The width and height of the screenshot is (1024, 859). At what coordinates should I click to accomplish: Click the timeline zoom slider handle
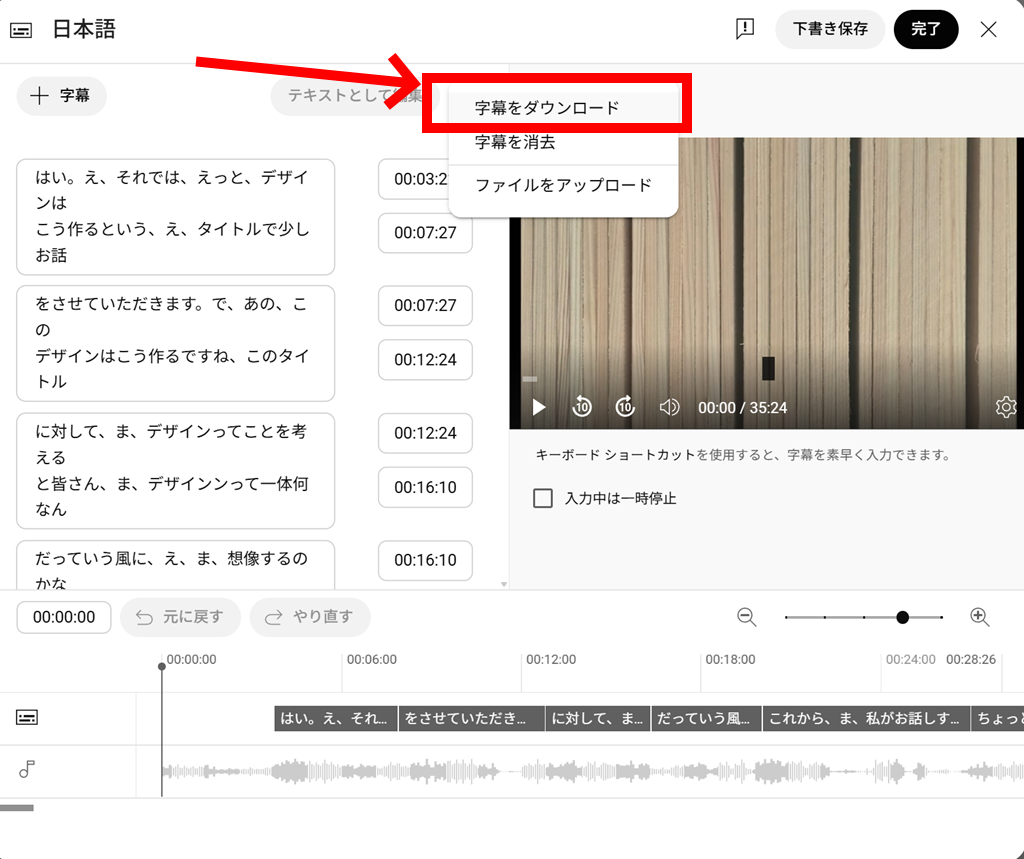tap(902, 617)
